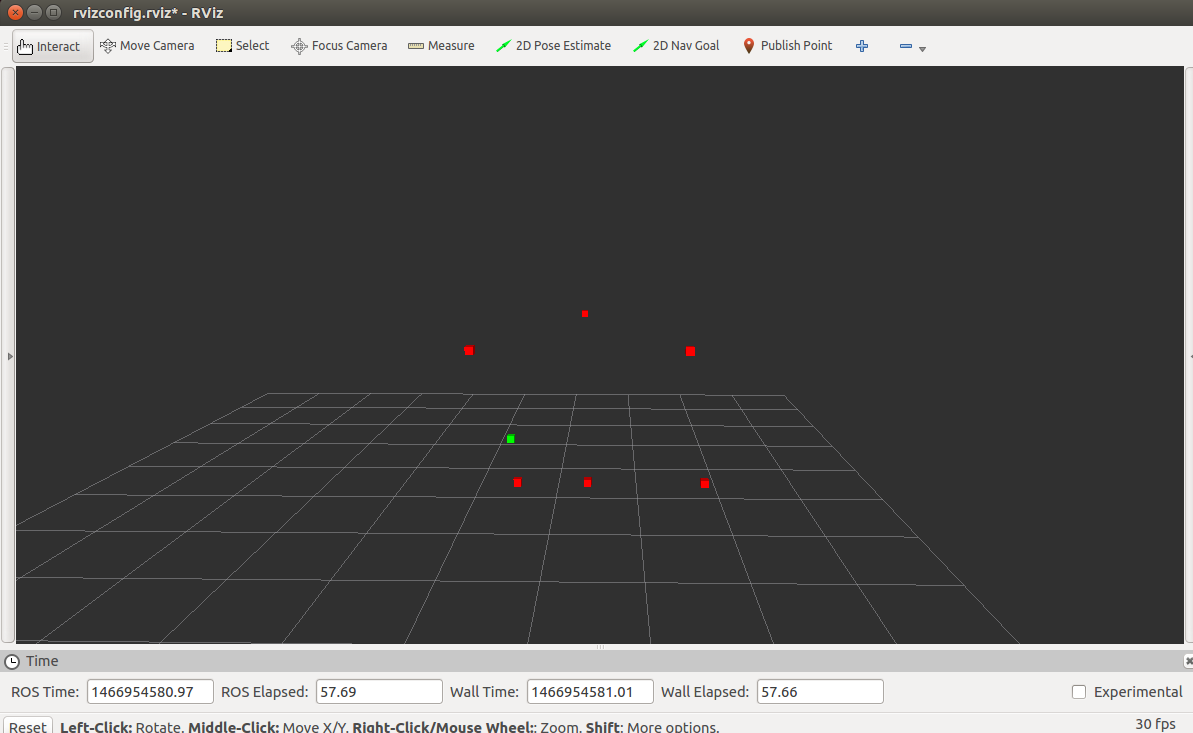
Task: Add a new tool with plus icon
Action: pyautogui.click(x=862, y=46)
